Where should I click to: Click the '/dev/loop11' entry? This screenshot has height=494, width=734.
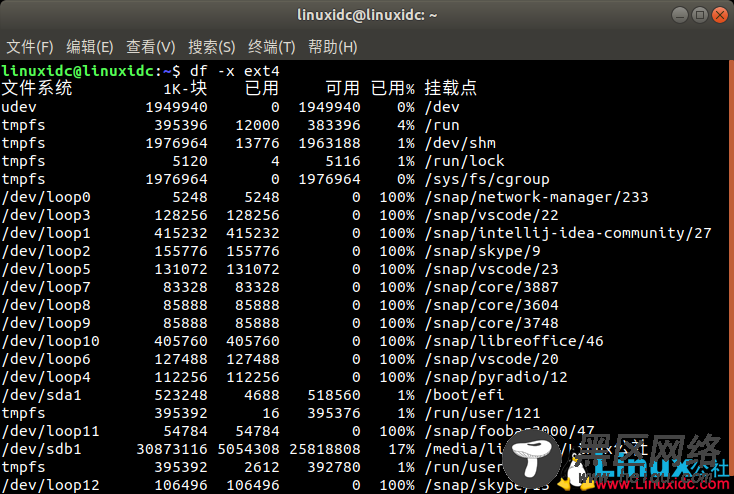coord(51,431)
